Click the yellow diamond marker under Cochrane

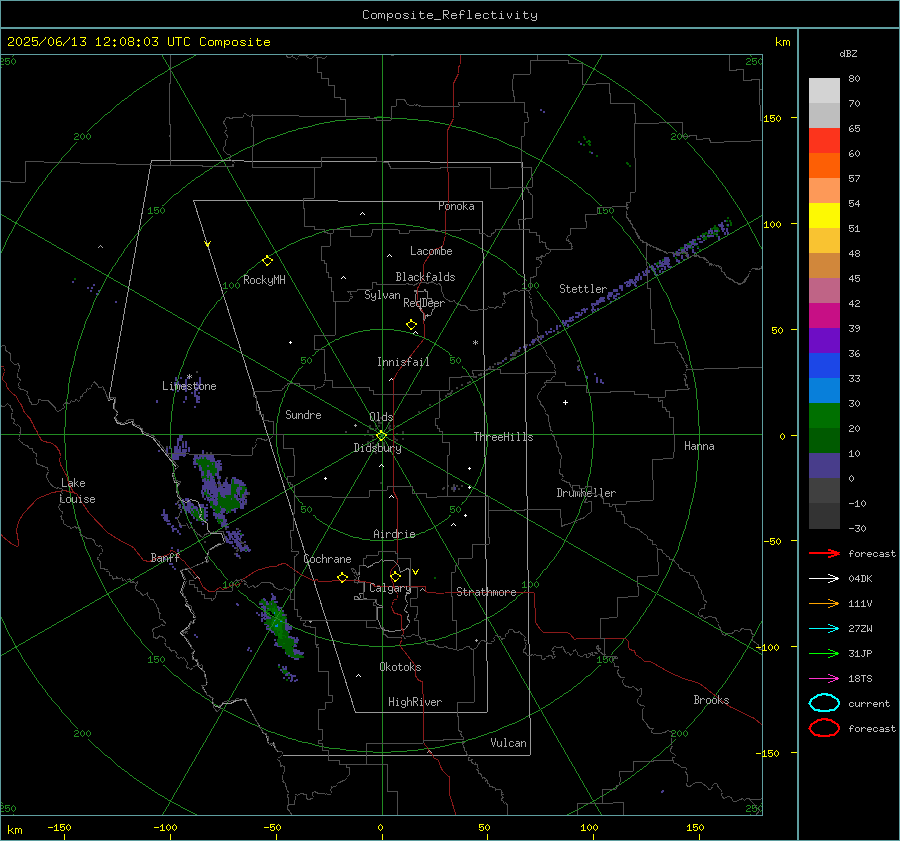click(343, 578)
